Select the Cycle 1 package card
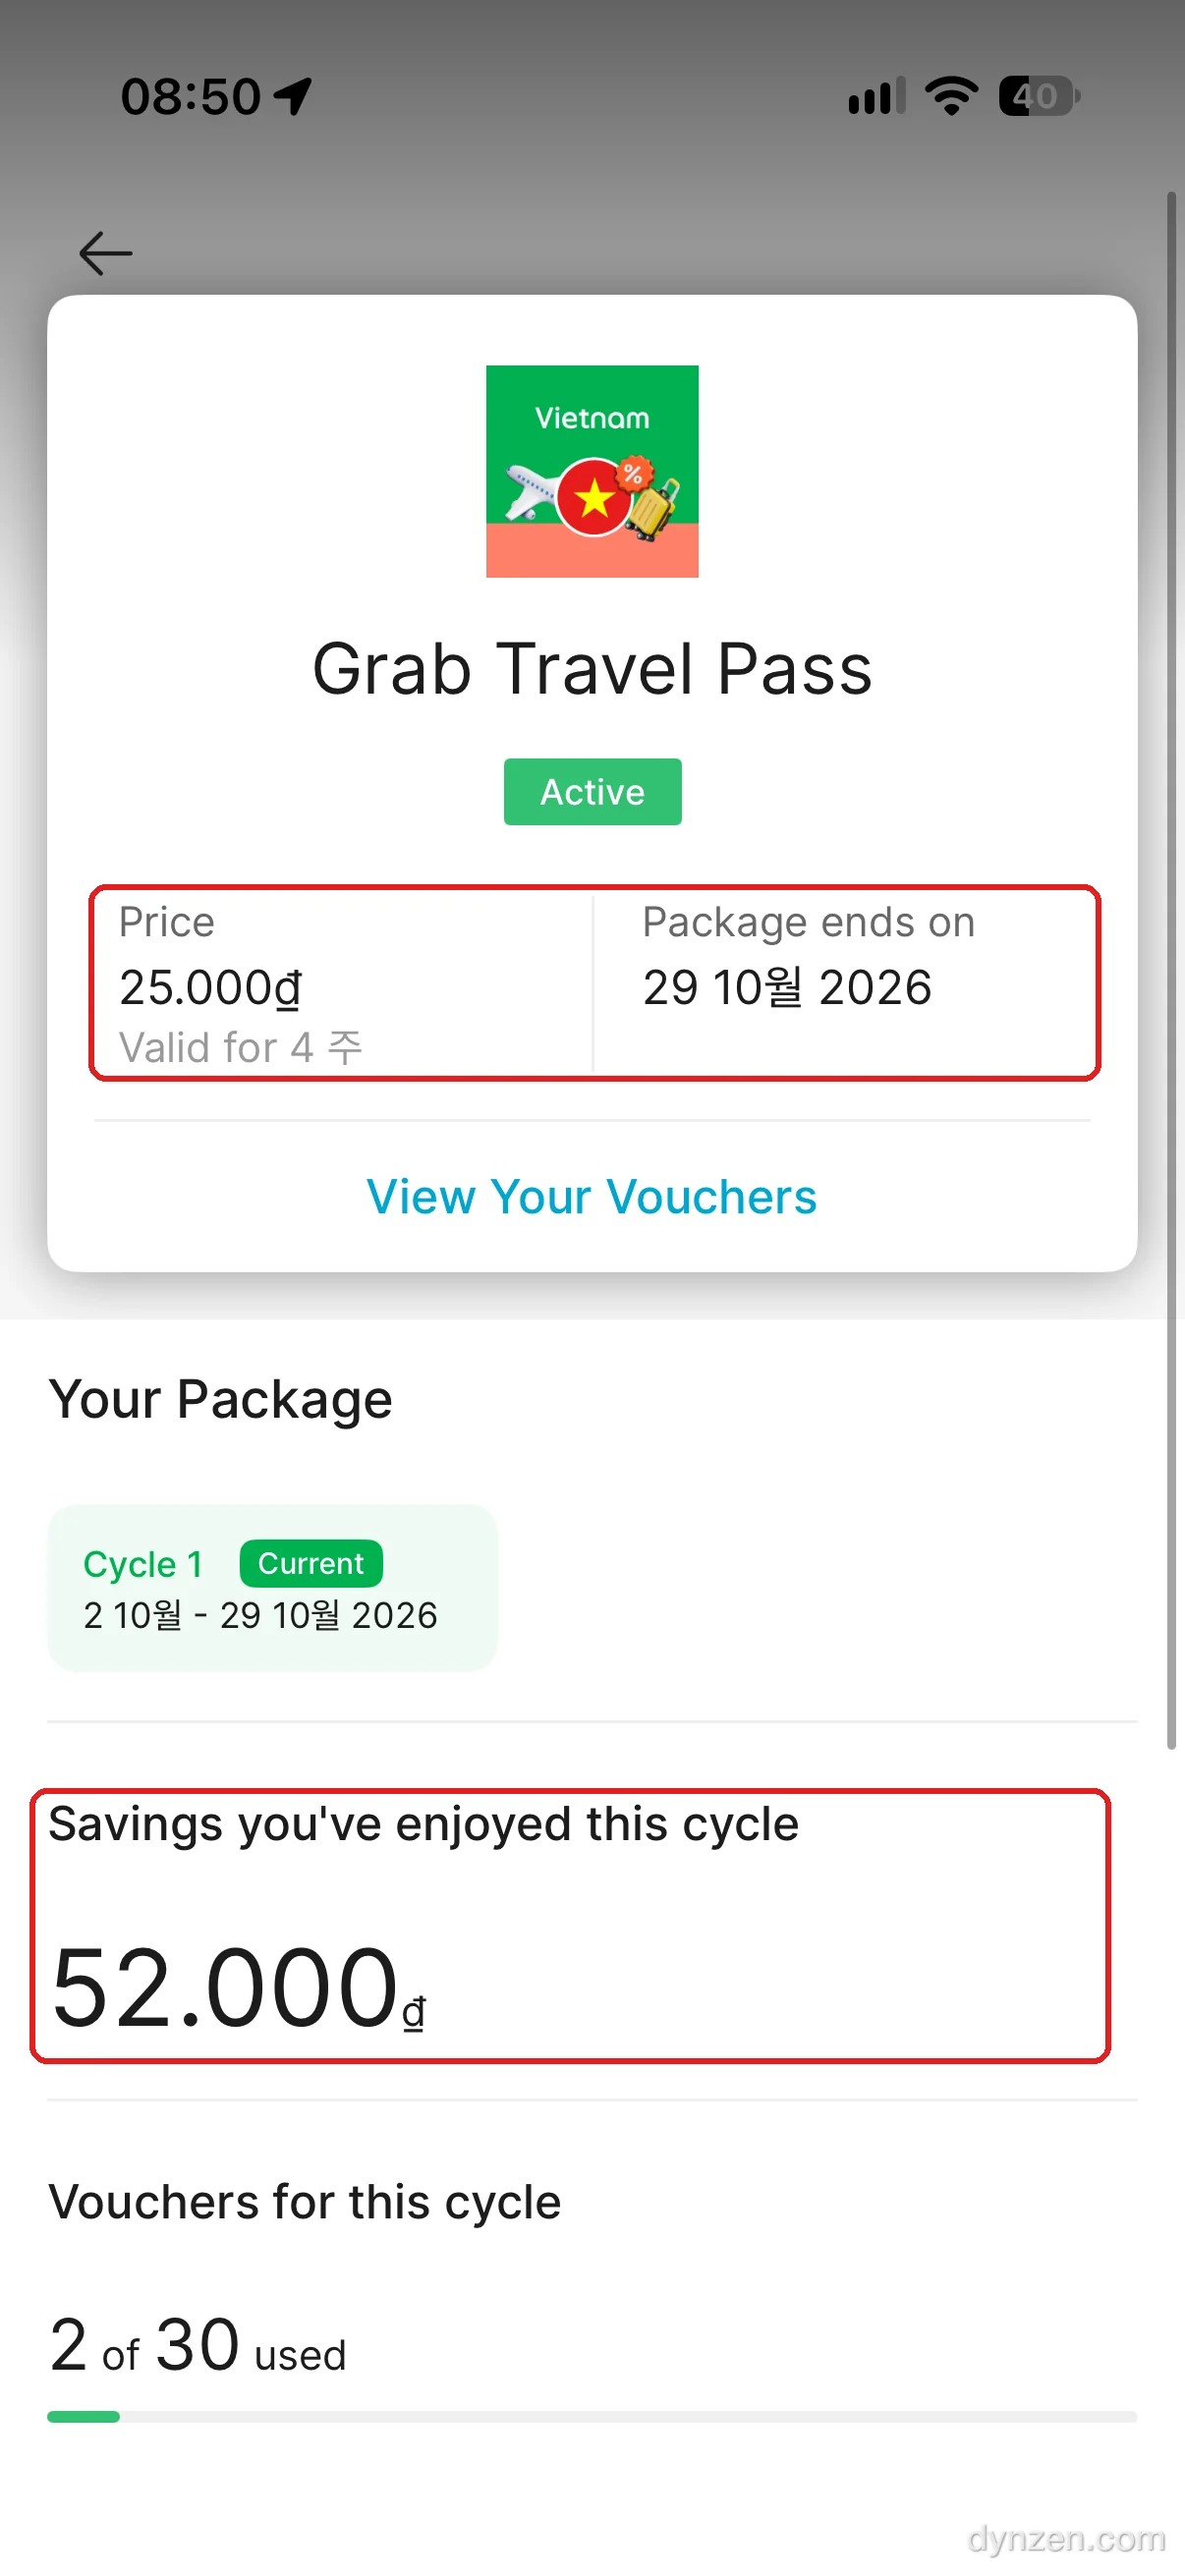Image resolution: width=1185 pixels, height=2576 pixels. [272, 1588]
